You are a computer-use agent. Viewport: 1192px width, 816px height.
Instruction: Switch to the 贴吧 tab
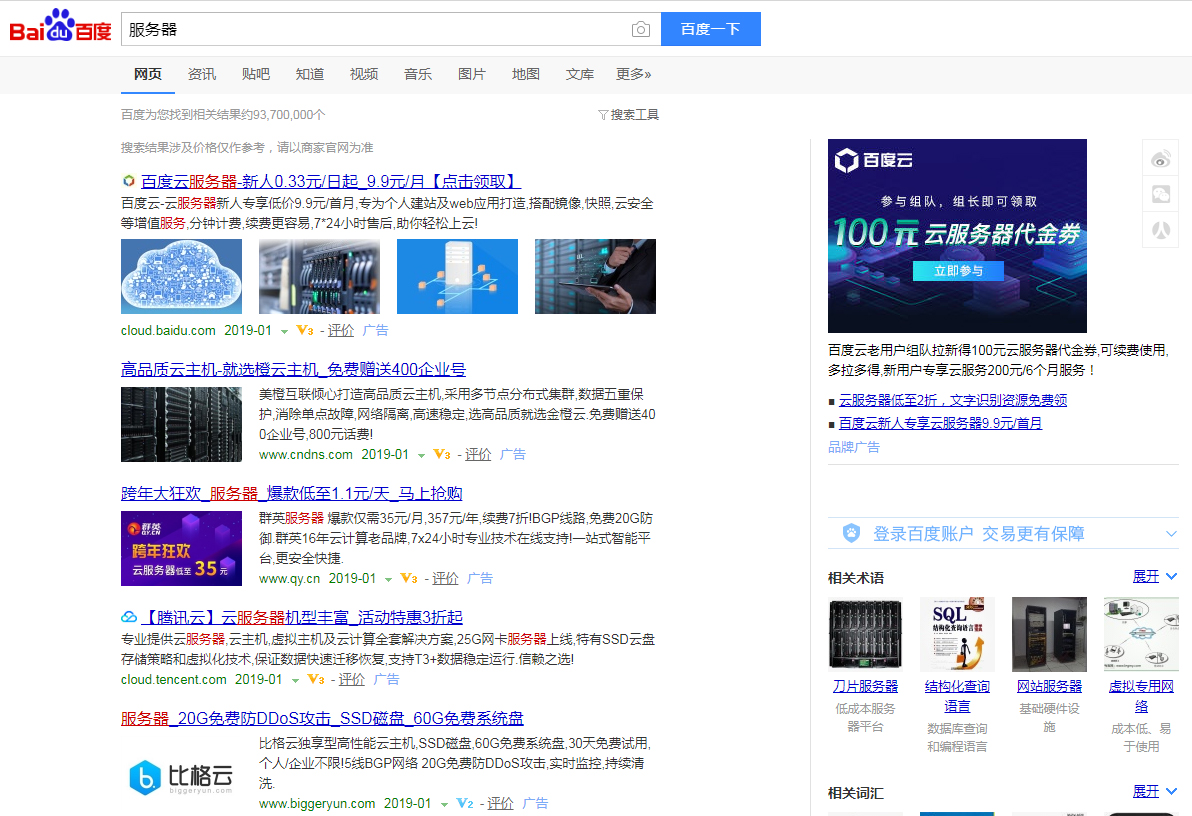[x=255, y=74]
